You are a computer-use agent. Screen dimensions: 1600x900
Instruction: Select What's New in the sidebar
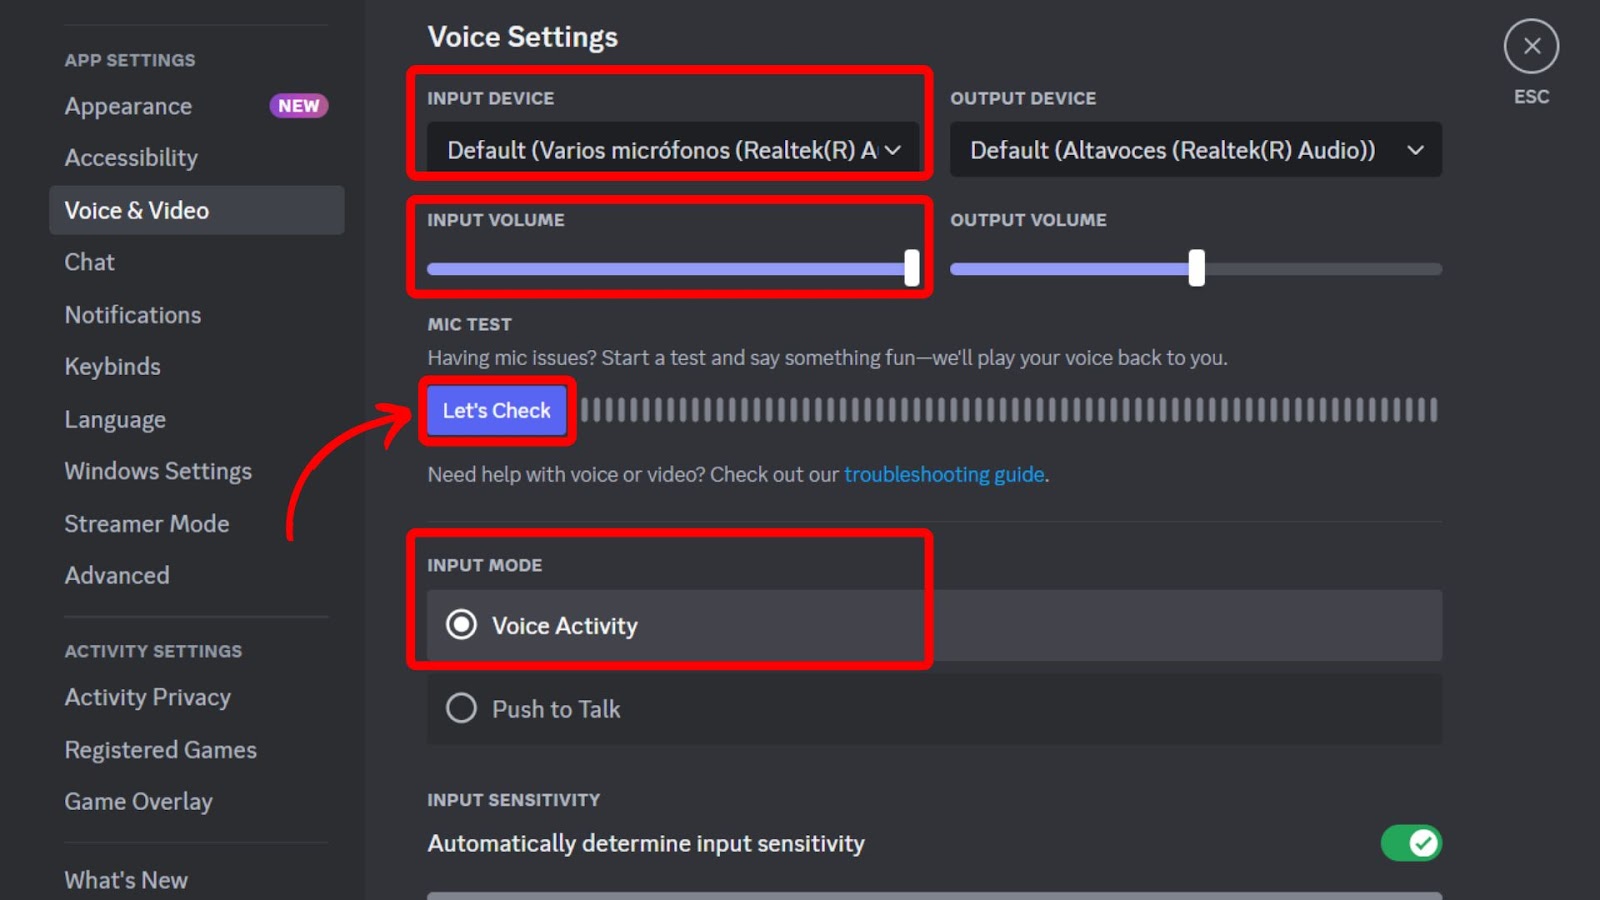[x=126, y=880]
